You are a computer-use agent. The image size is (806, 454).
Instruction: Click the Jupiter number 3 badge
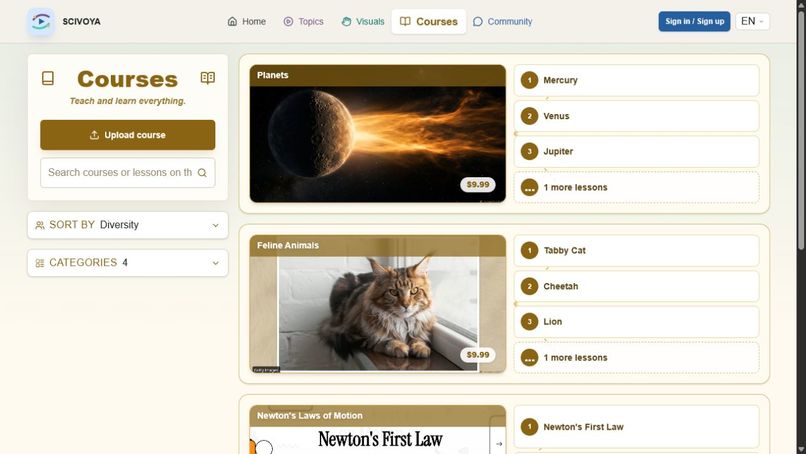click(529, 152)
